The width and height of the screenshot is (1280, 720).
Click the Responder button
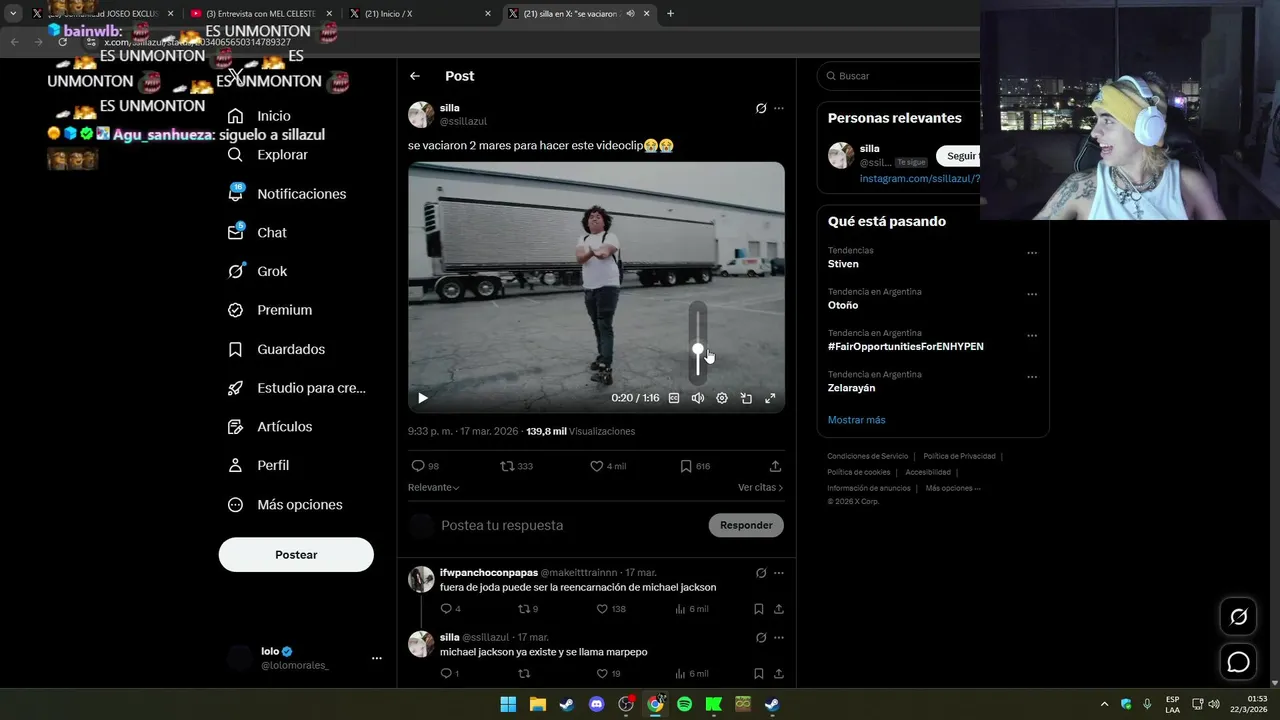(746, 525)
